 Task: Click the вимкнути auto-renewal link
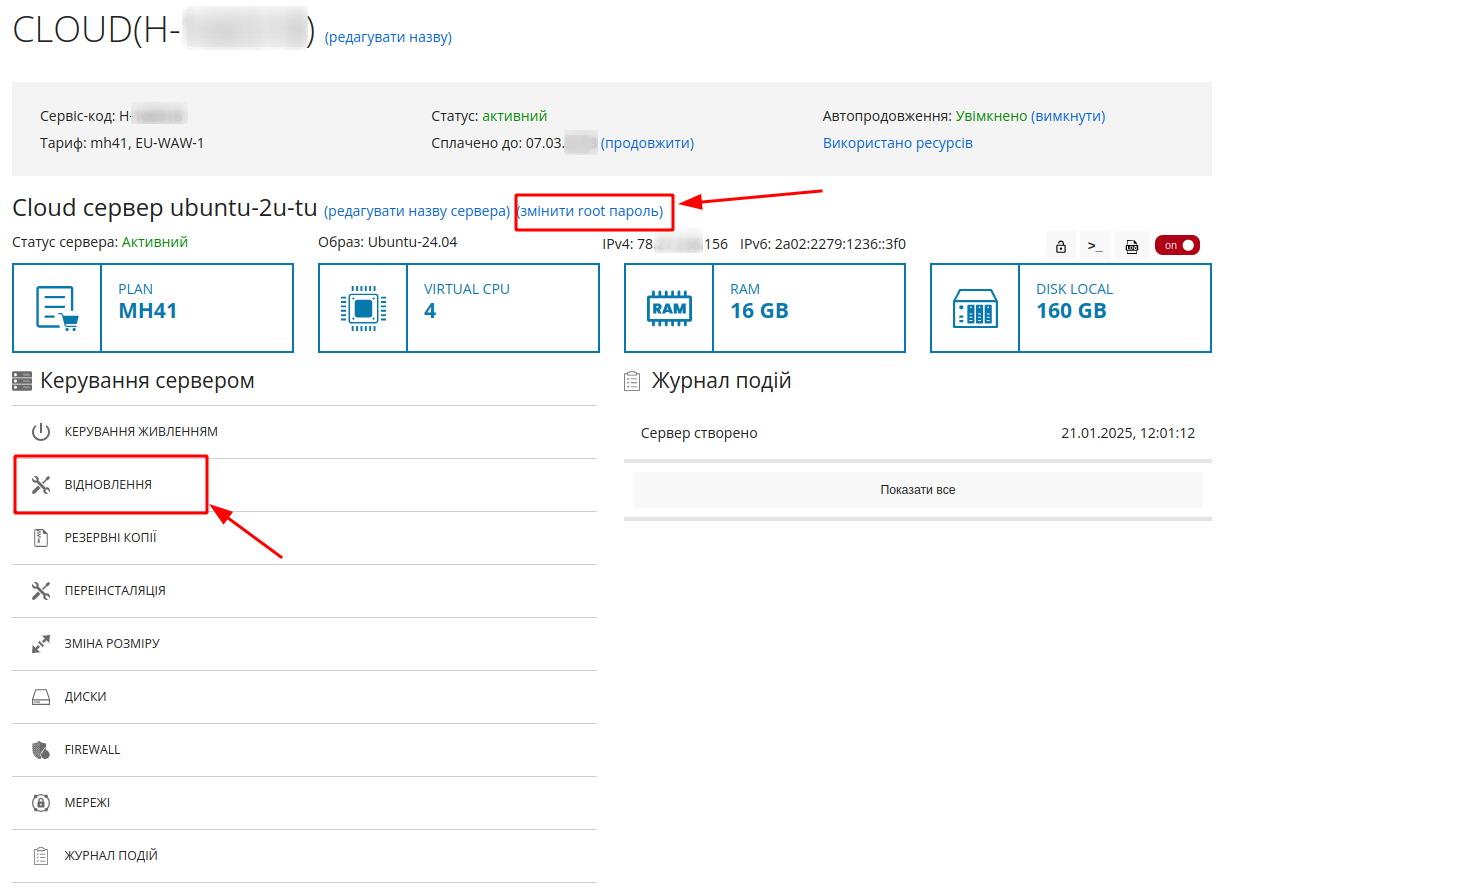pyautogui.click(x=1068, y=116)
